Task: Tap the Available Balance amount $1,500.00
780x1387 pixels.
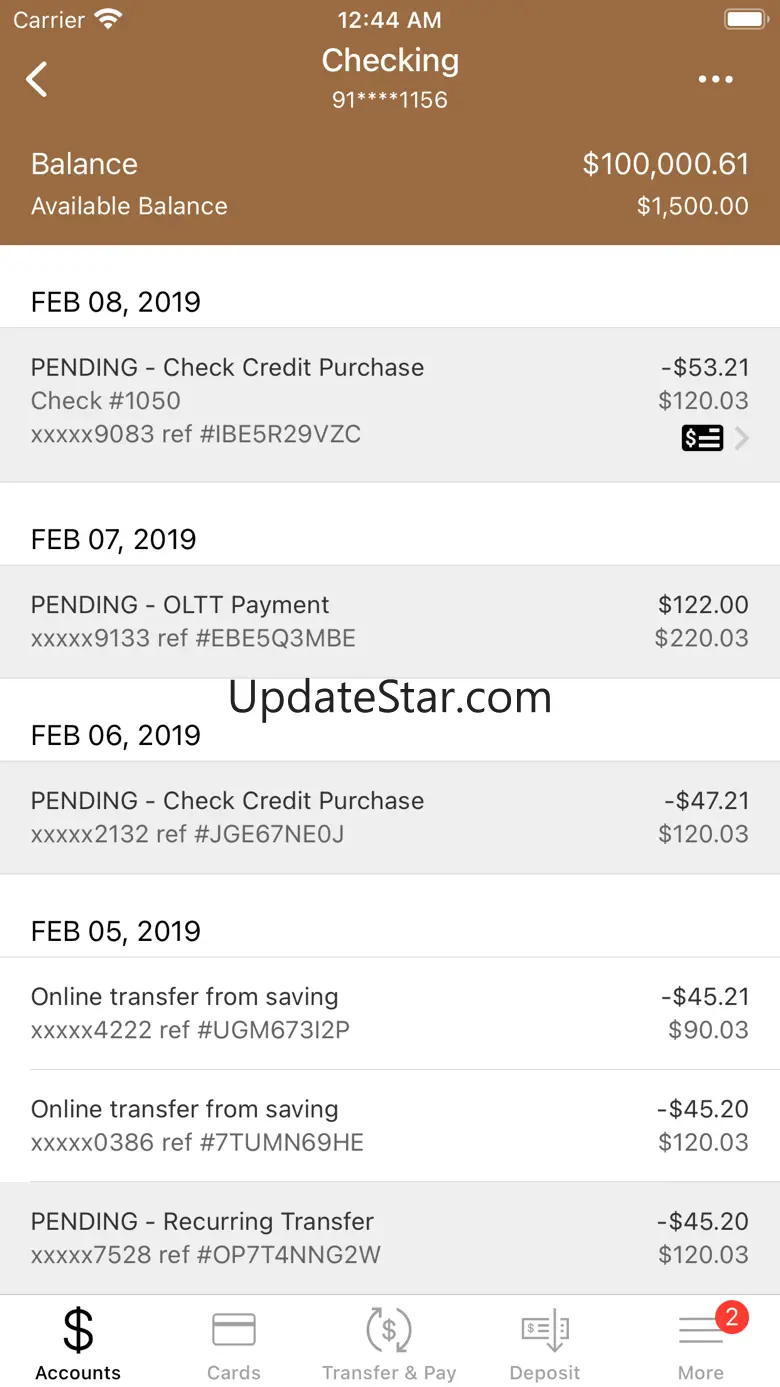Action: pos(692,206)
